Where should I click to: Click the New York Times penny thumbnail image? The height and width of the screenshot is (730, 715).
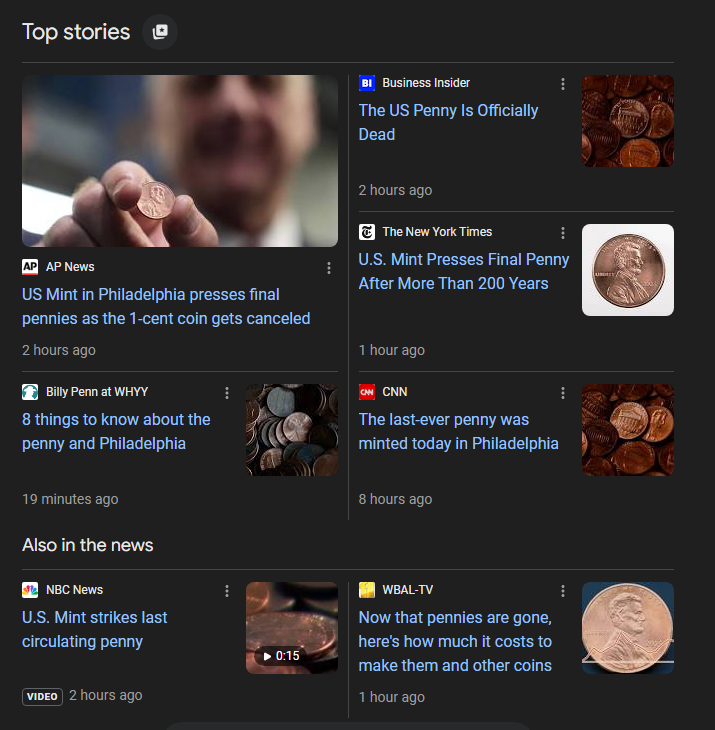click(x=627, y=270)
